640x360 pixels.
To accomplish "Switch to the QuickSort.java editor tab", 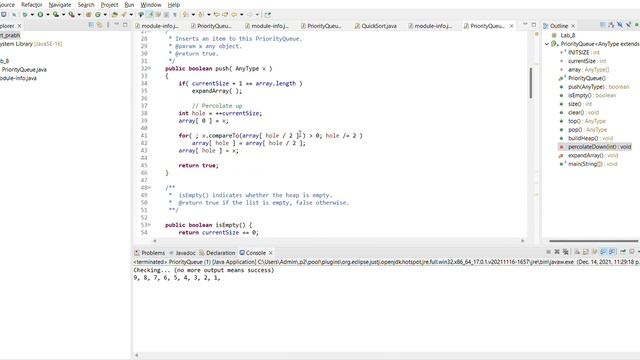I will coord(376,26).
